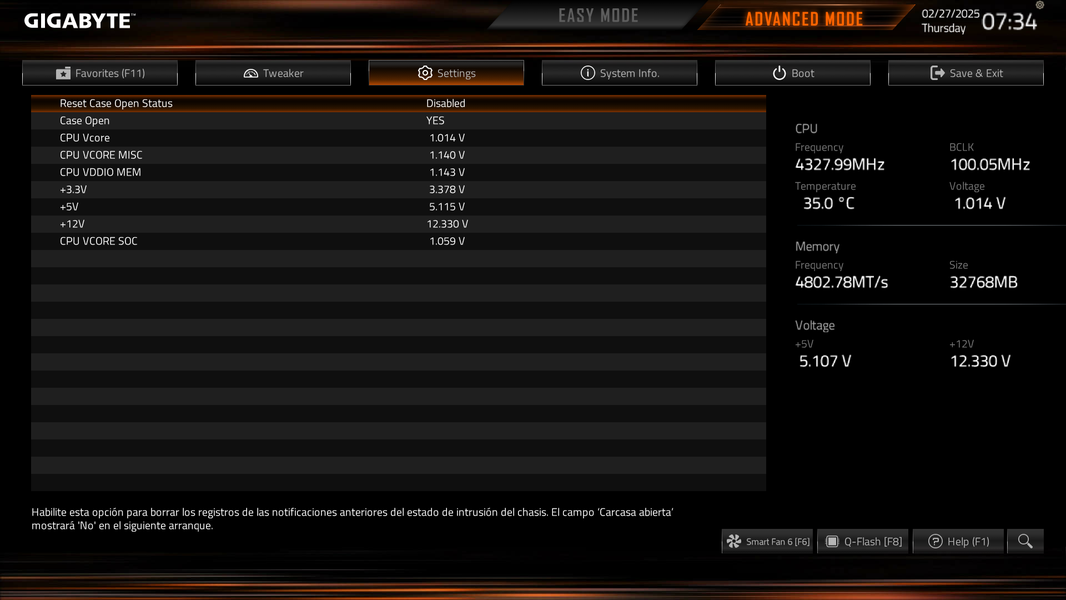This screenshot has width=1066, height=600.
Task: Launch the Q-Flash utility
Action: 863,541
